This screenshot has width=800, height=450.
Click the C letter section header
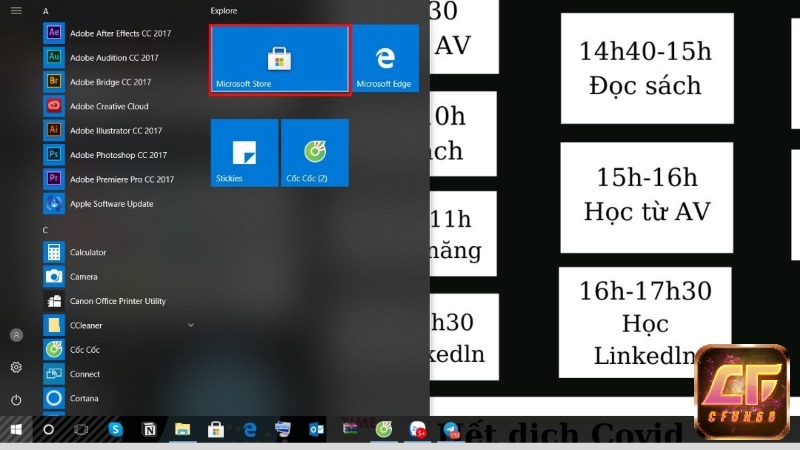45,230
